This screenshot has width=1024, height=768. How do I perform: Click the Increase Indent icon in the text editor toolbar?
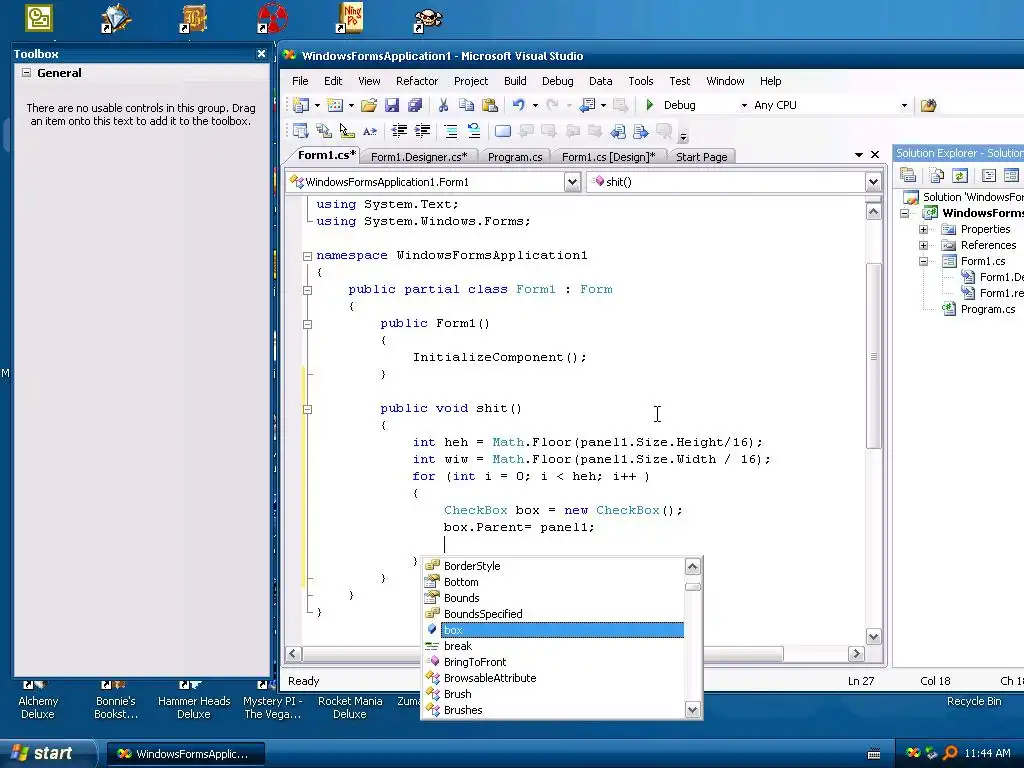click(423, 131)
